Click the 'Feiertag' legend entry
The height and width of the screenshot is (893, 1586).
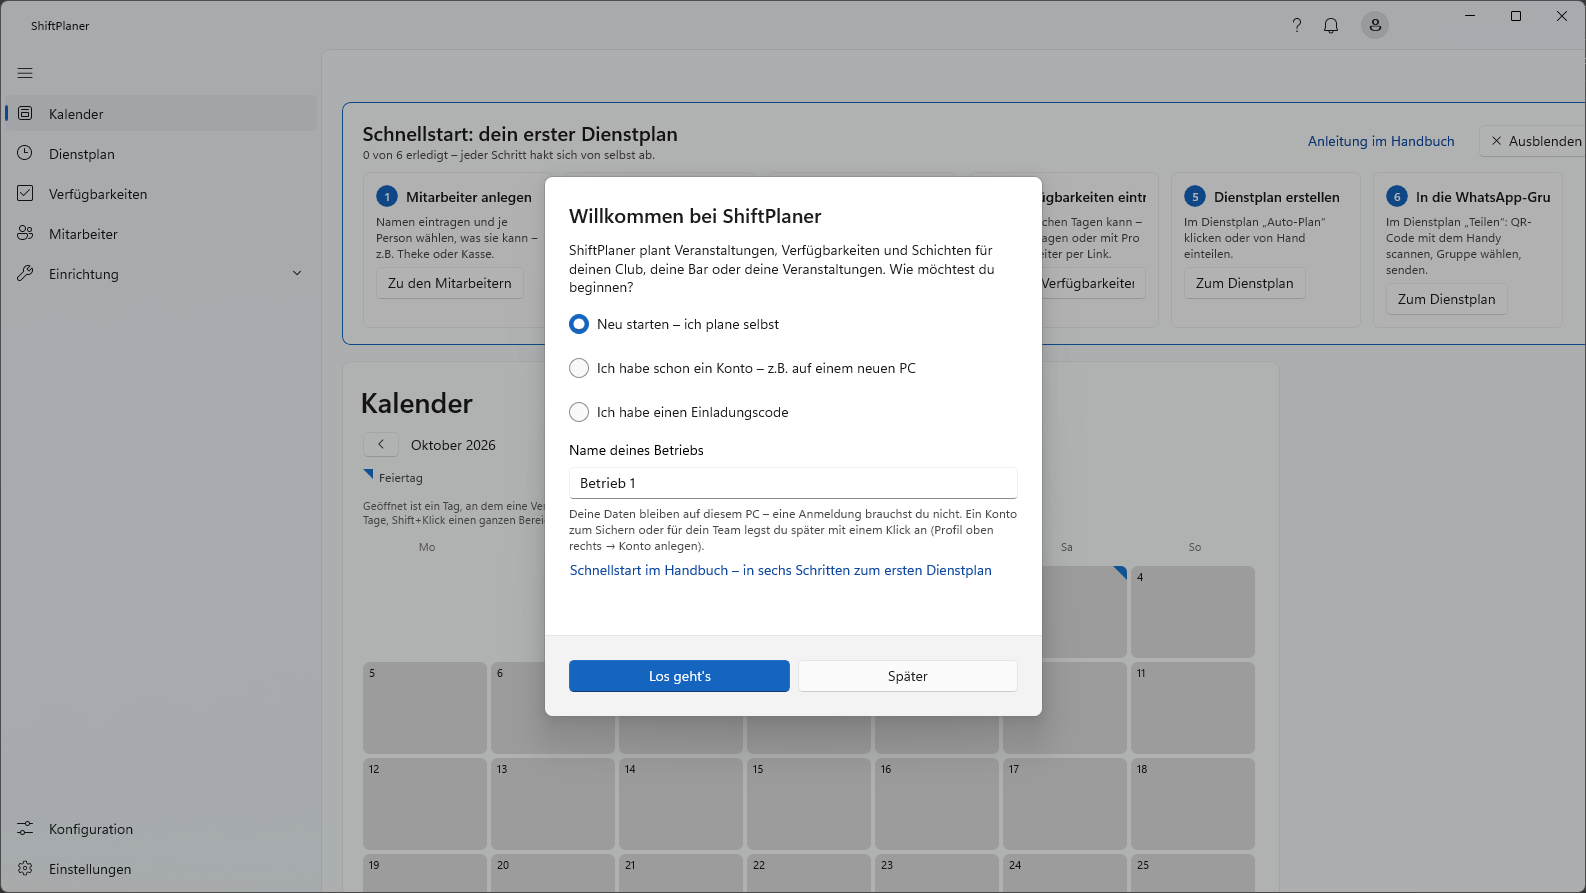click(393, 477)
